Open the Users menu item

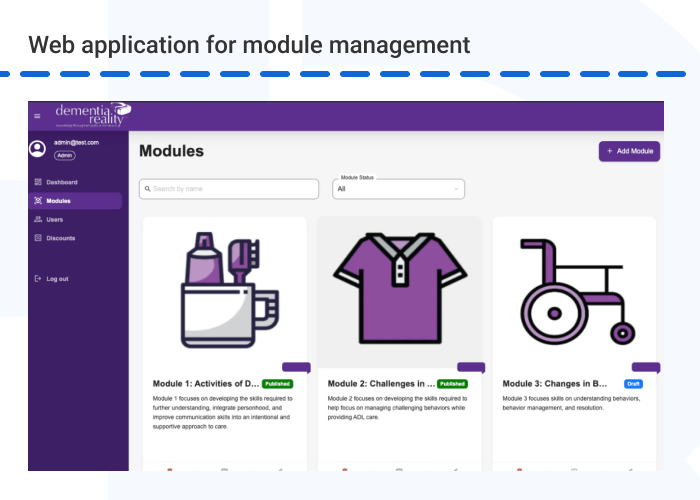(x=55, y=219)
